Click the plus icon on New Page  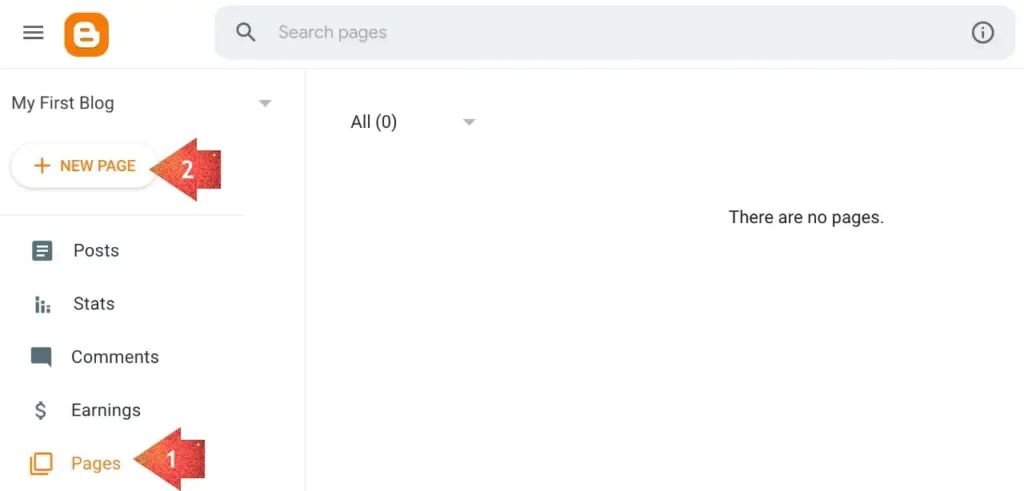pyautogui.click(x=42, y=166)
